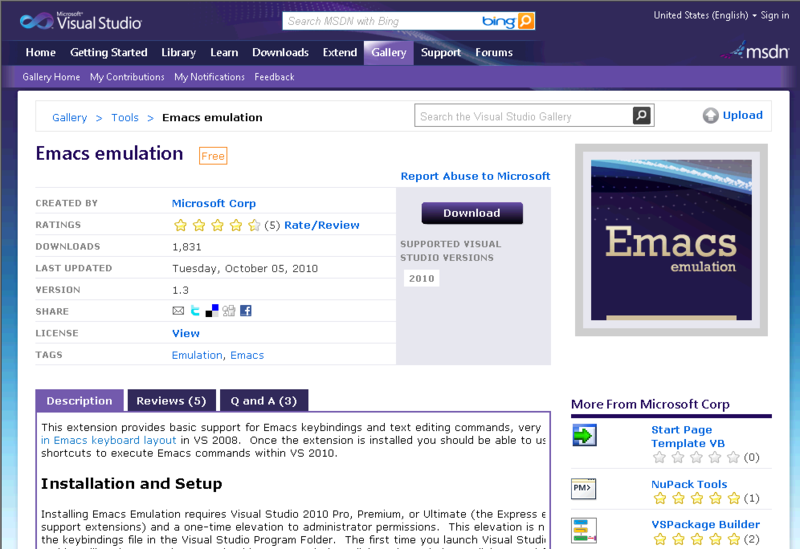Image resolution: width=800 pixels, height=549 pixels.
Task: Open My Notifications
Action: point(209,77)
